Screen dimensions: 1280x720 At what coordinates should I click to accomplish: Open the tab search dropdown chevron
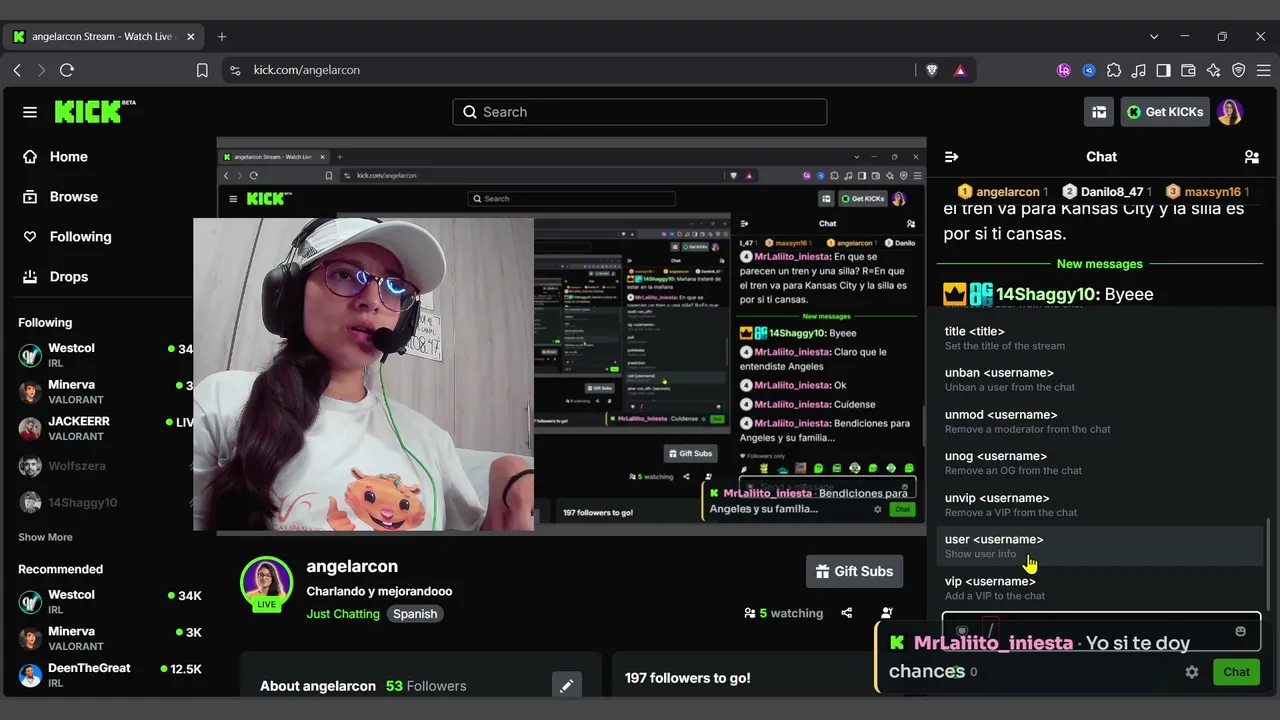(x=1154, y=37)
